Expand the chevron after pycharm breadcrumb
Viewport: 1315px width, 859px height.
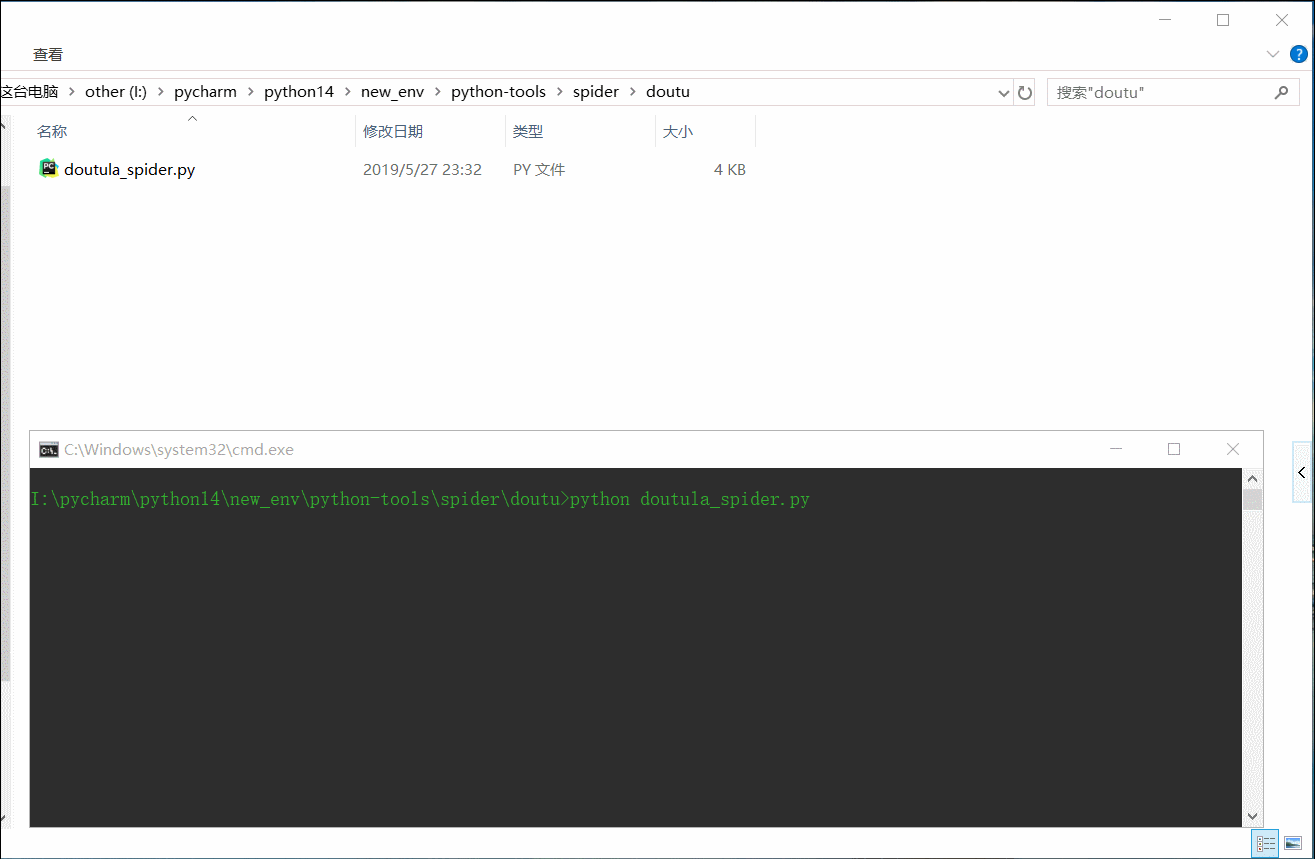pyautogui.click(x=250, y=92)
